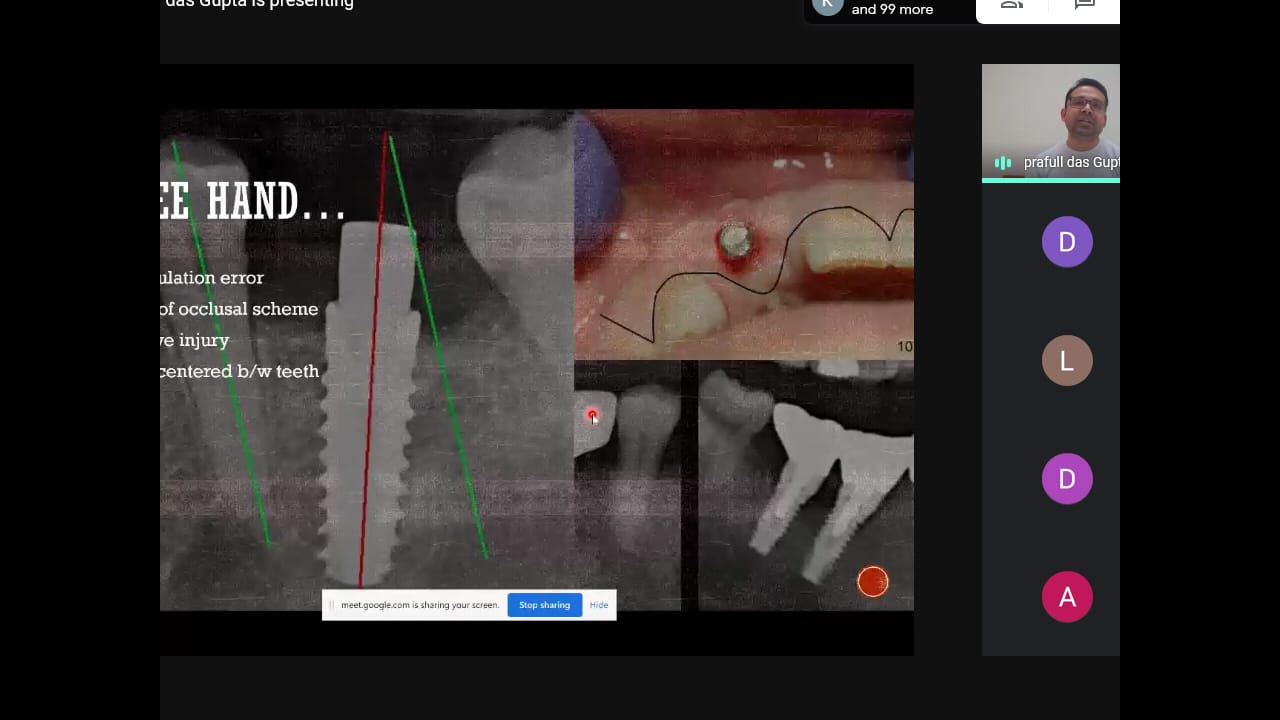1280x720 pixels.
Task: Open the chat messages icon
Action: click(1084, 6)
